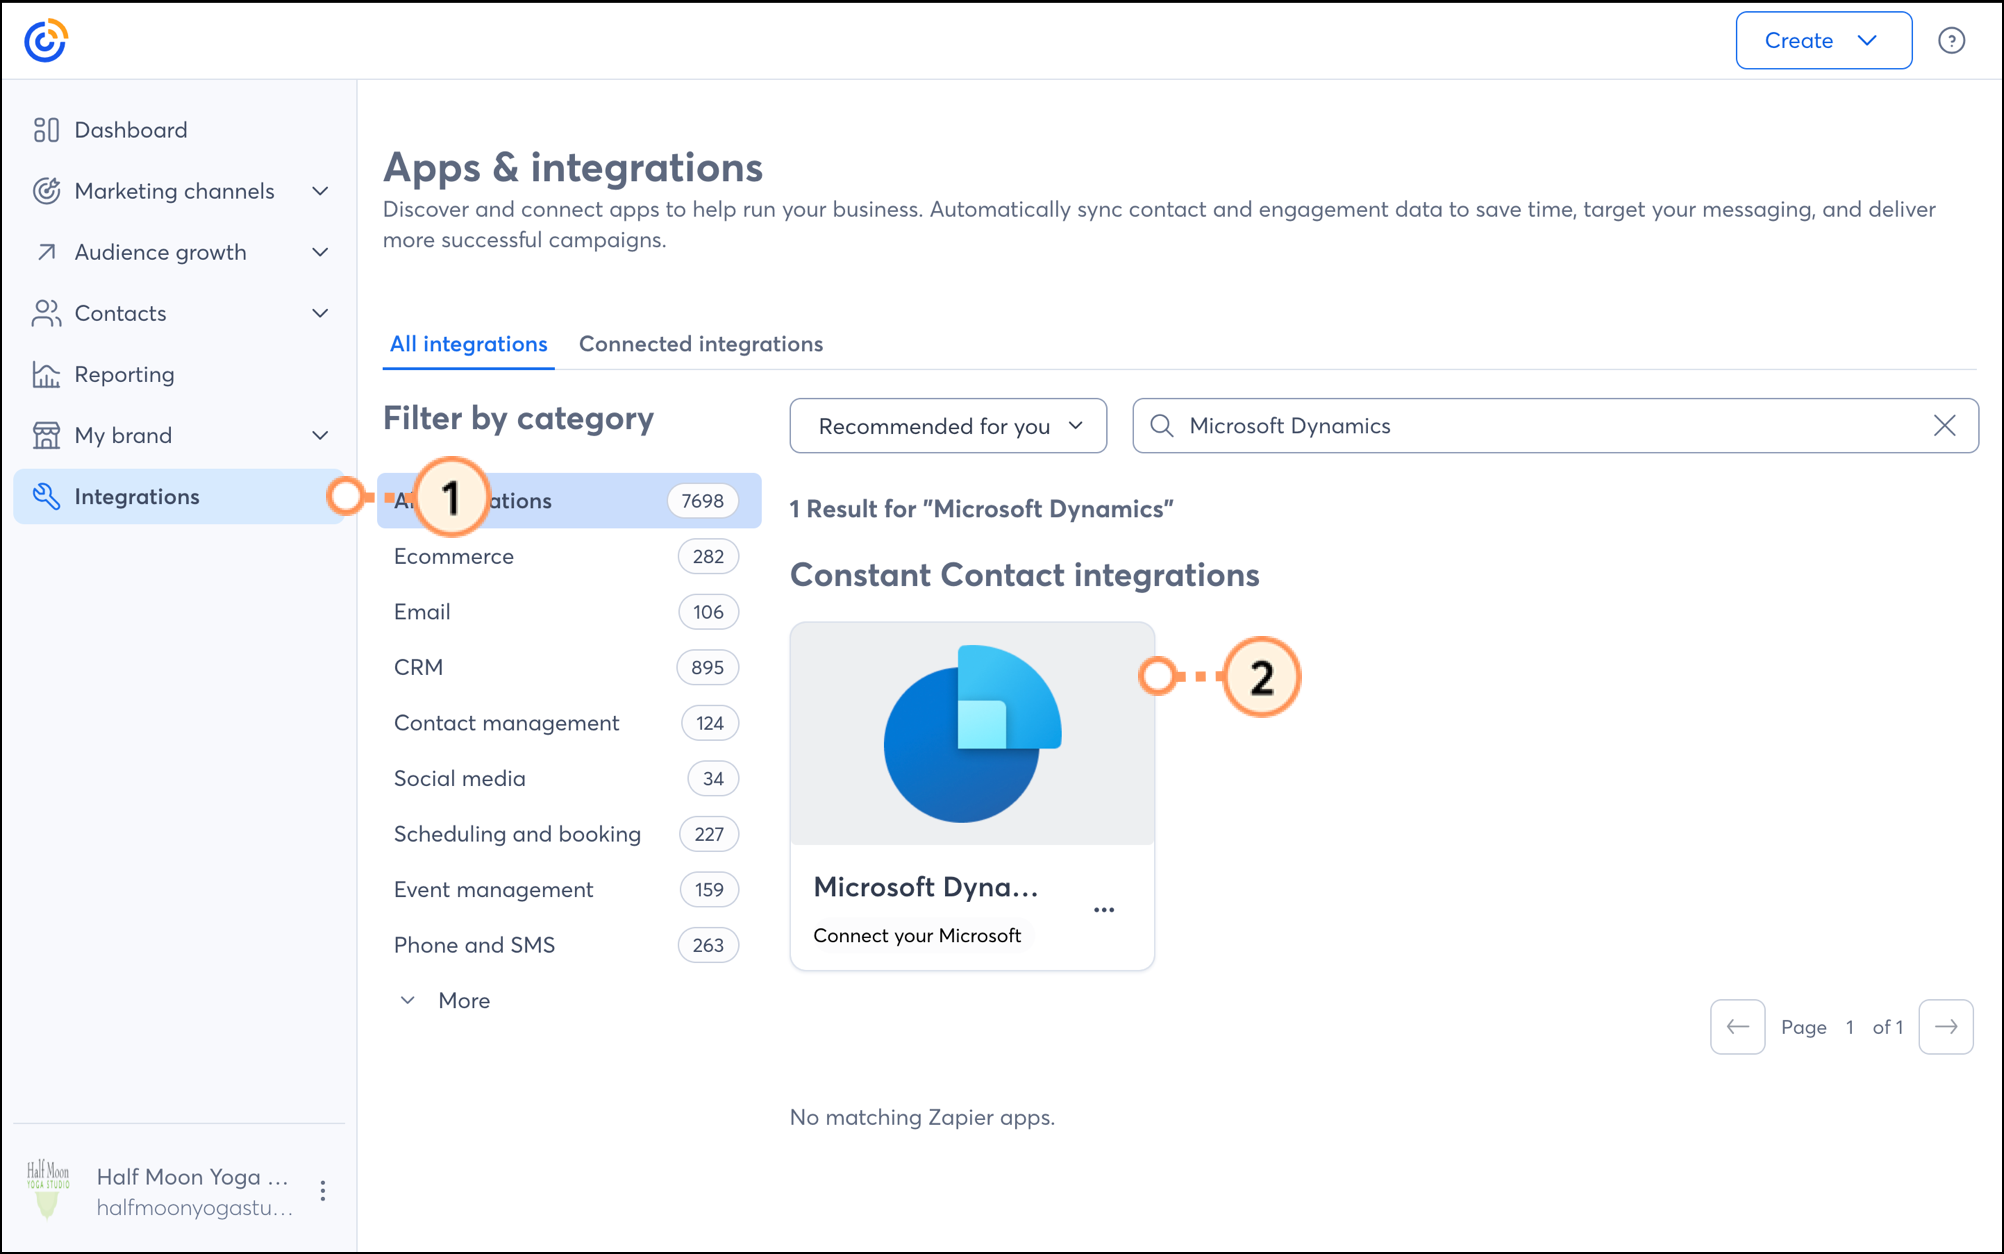Click the Connect your Microsoft description
Screen dimensions: 2004x1254
point(917,936)
